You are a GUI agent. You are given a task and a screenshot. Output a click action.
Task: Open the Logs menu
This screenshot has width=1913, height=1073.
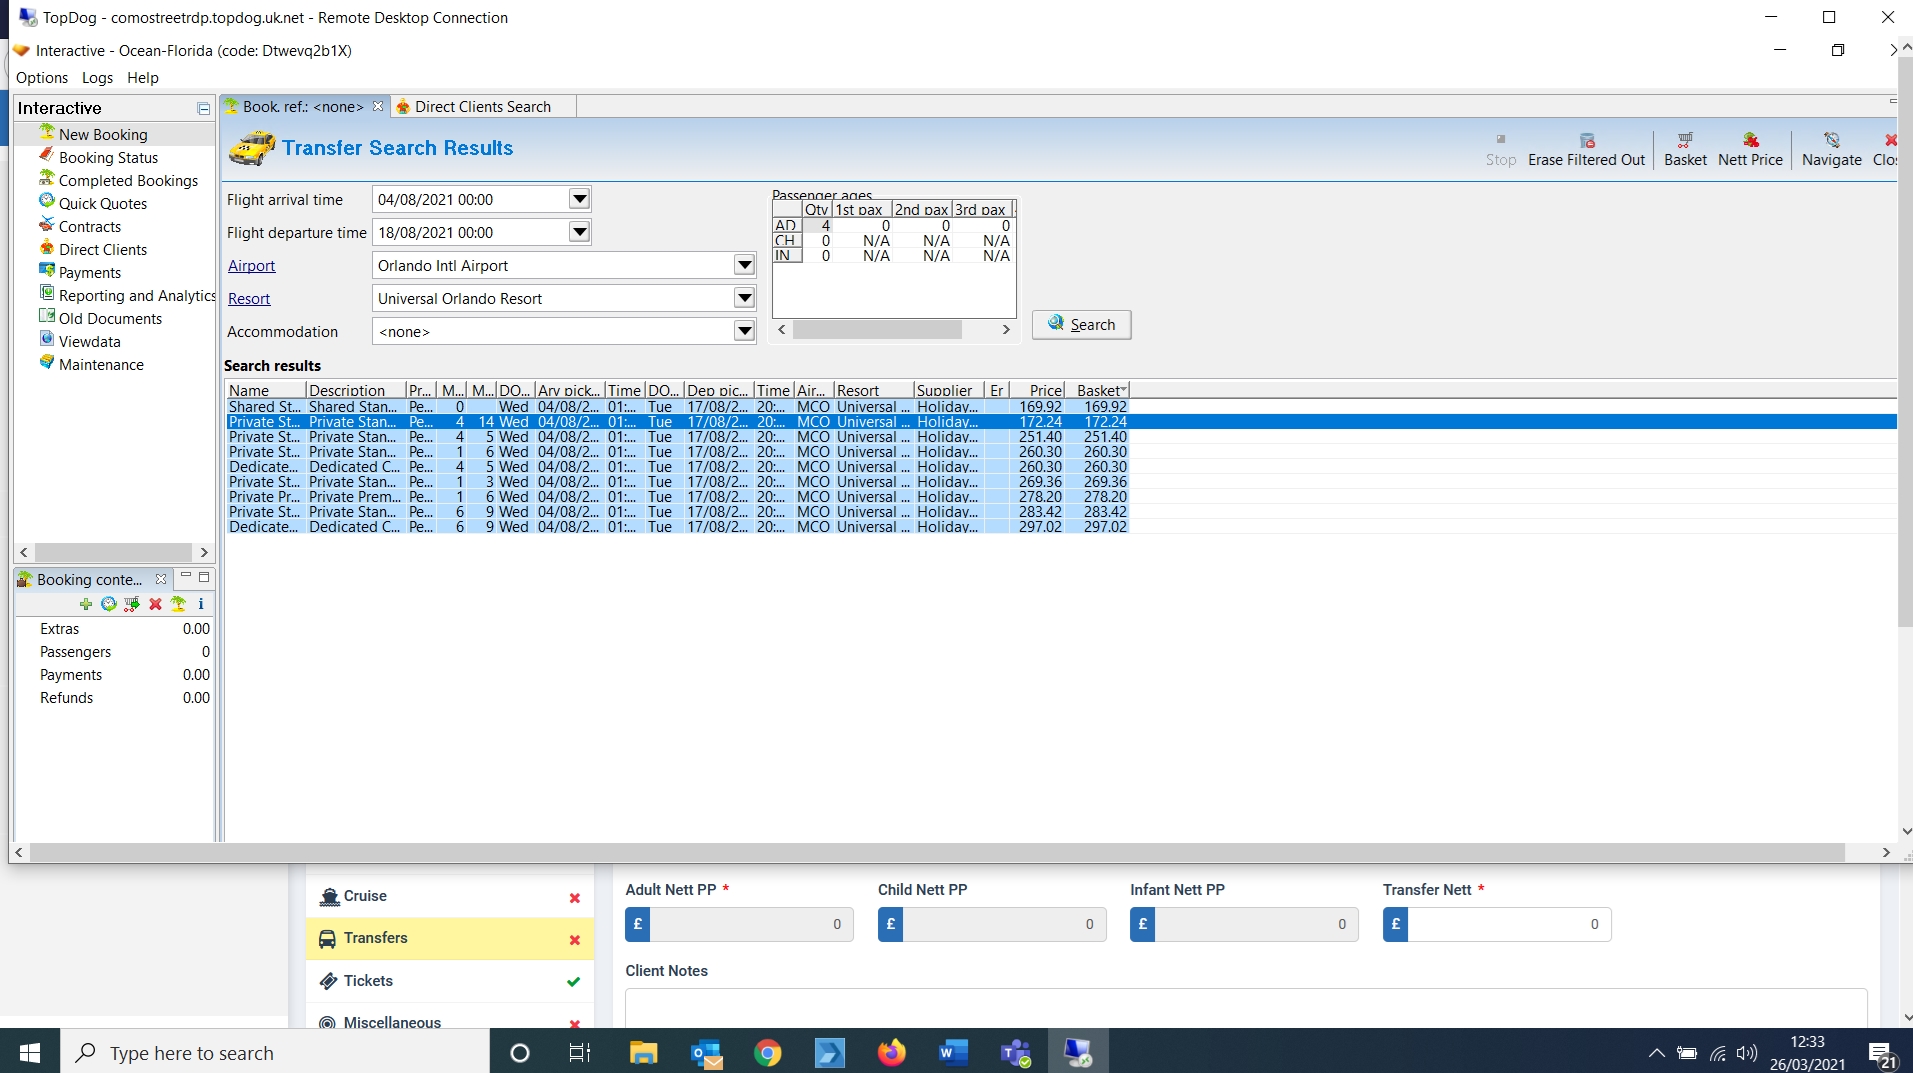coord(97,78)
